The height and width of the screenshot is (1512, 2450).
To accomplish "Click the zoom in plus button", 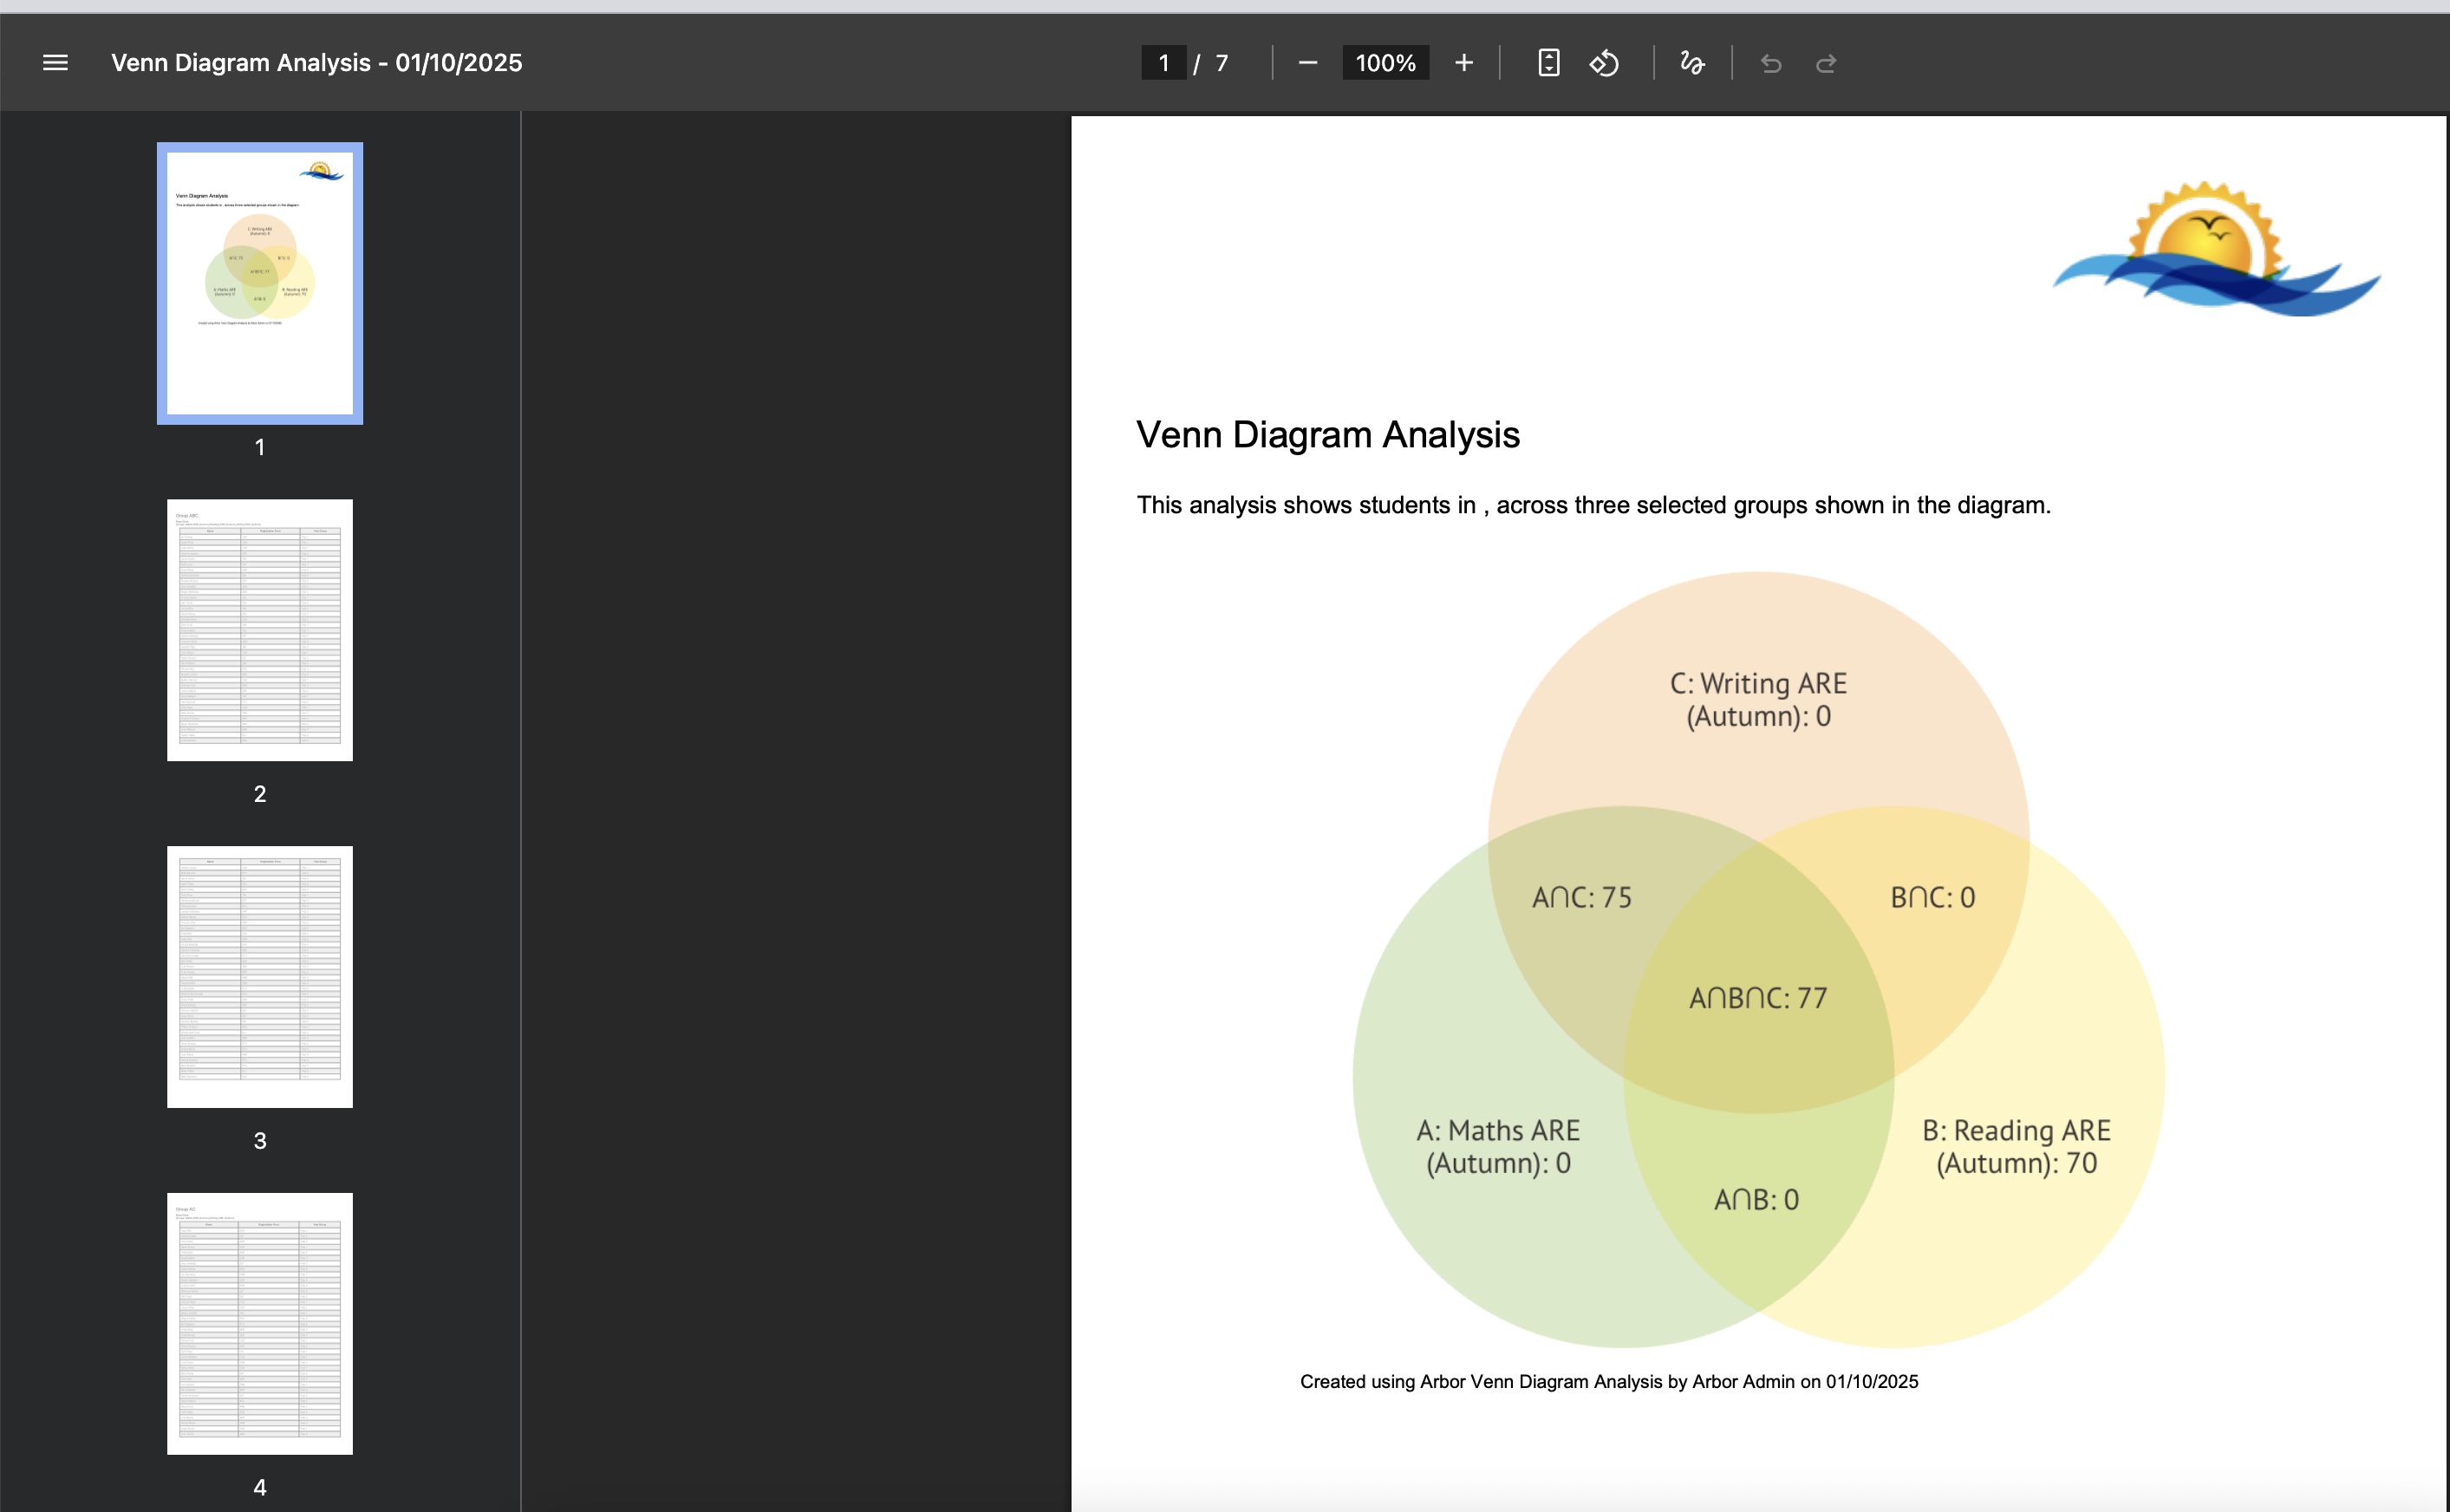I will tap(1463, 63).
